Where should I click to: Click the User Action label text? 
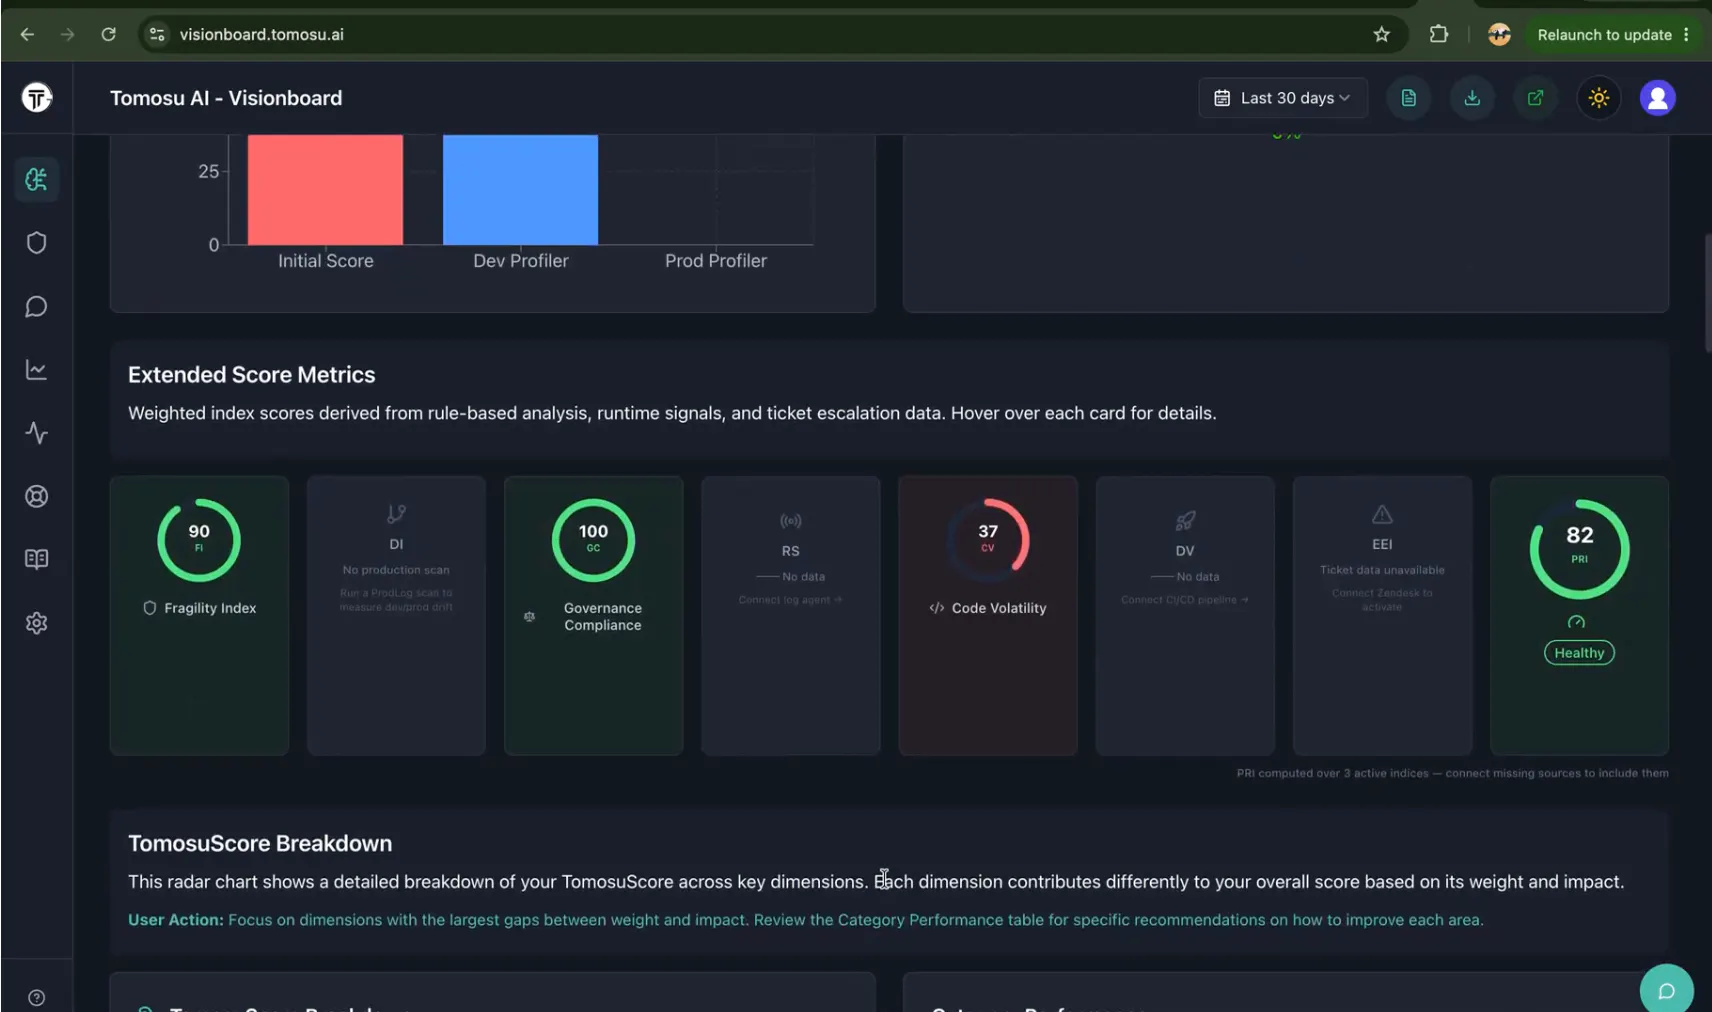[x=176, y=920]
